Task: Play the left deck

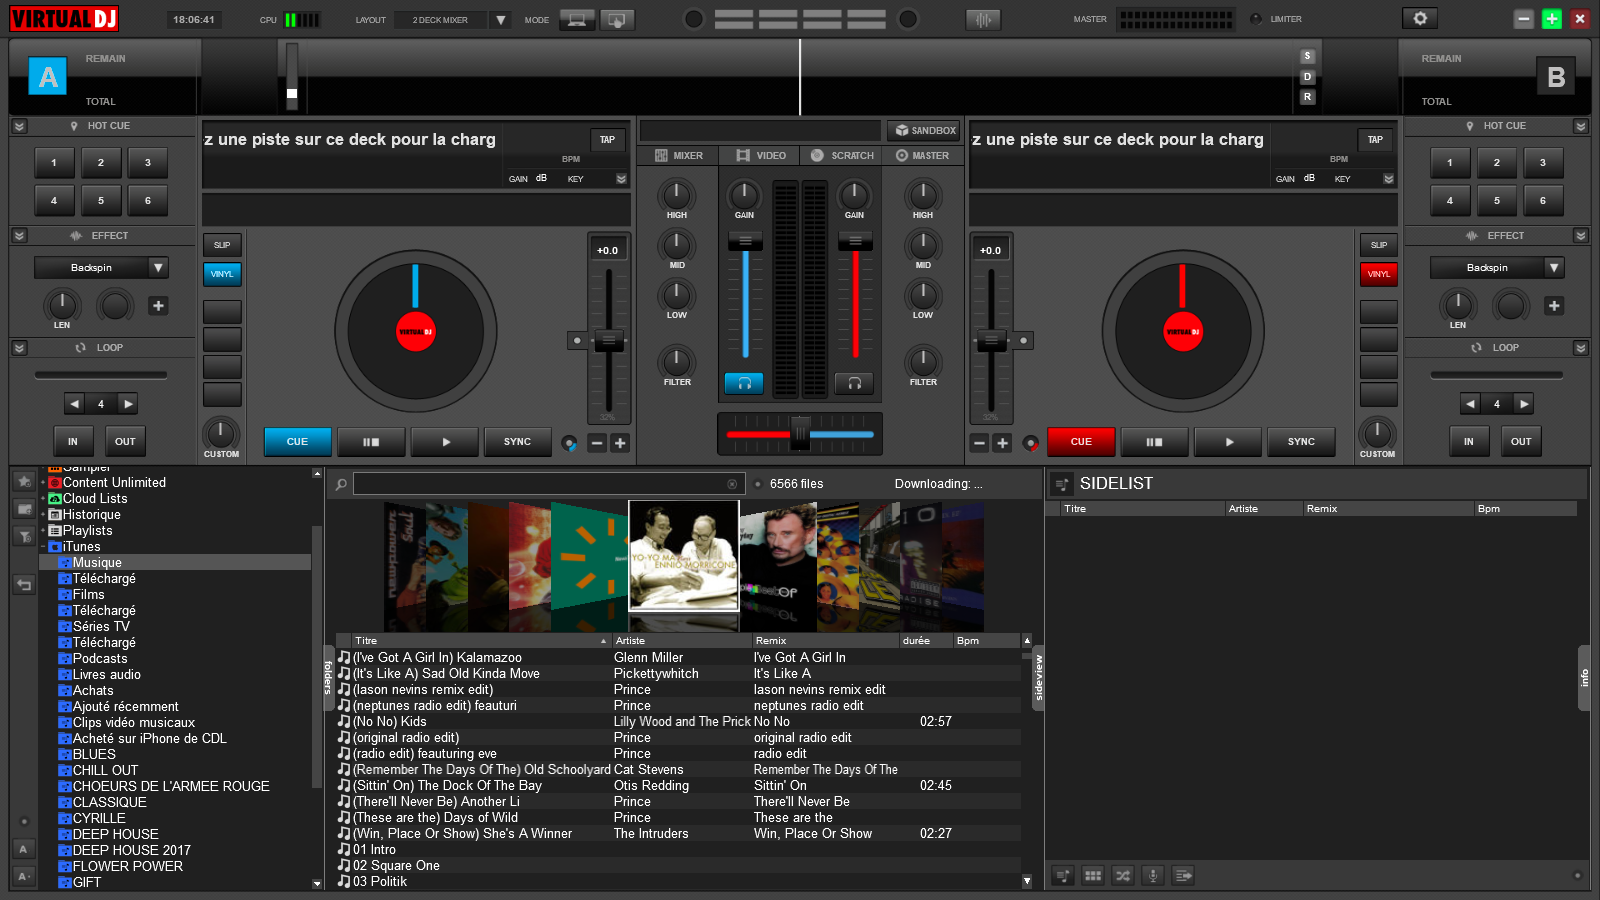Action: tap(445, 442)
